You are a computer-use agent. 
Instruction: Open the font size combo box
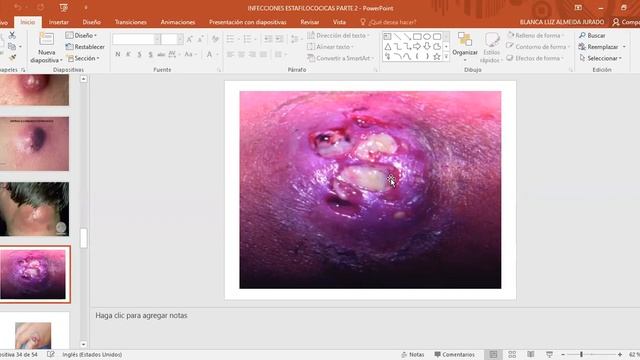[172, 39]
